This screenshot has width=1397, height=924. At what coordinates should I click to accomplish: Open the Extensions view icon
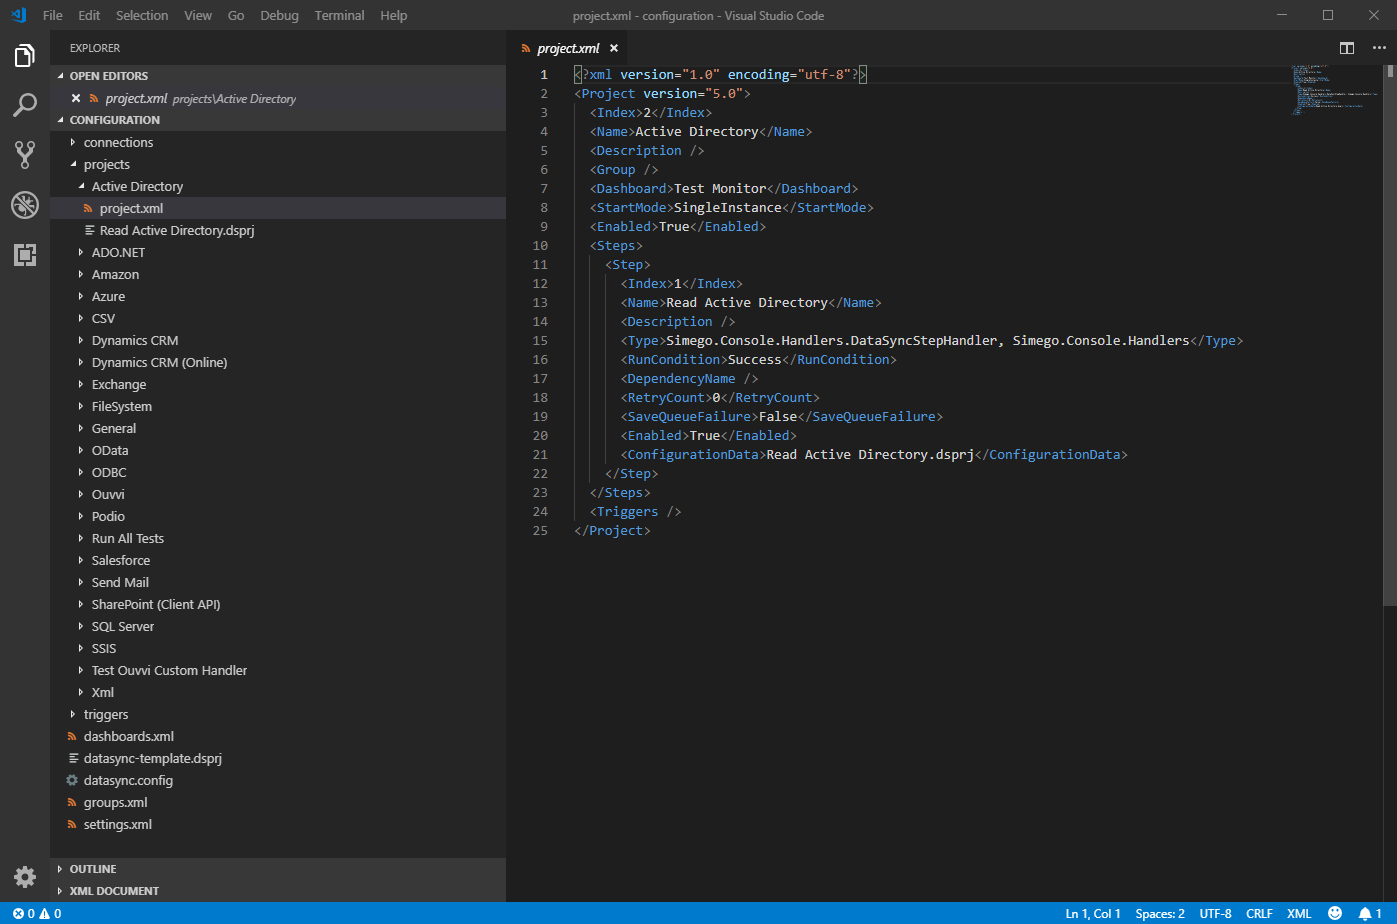click(25, 255)
